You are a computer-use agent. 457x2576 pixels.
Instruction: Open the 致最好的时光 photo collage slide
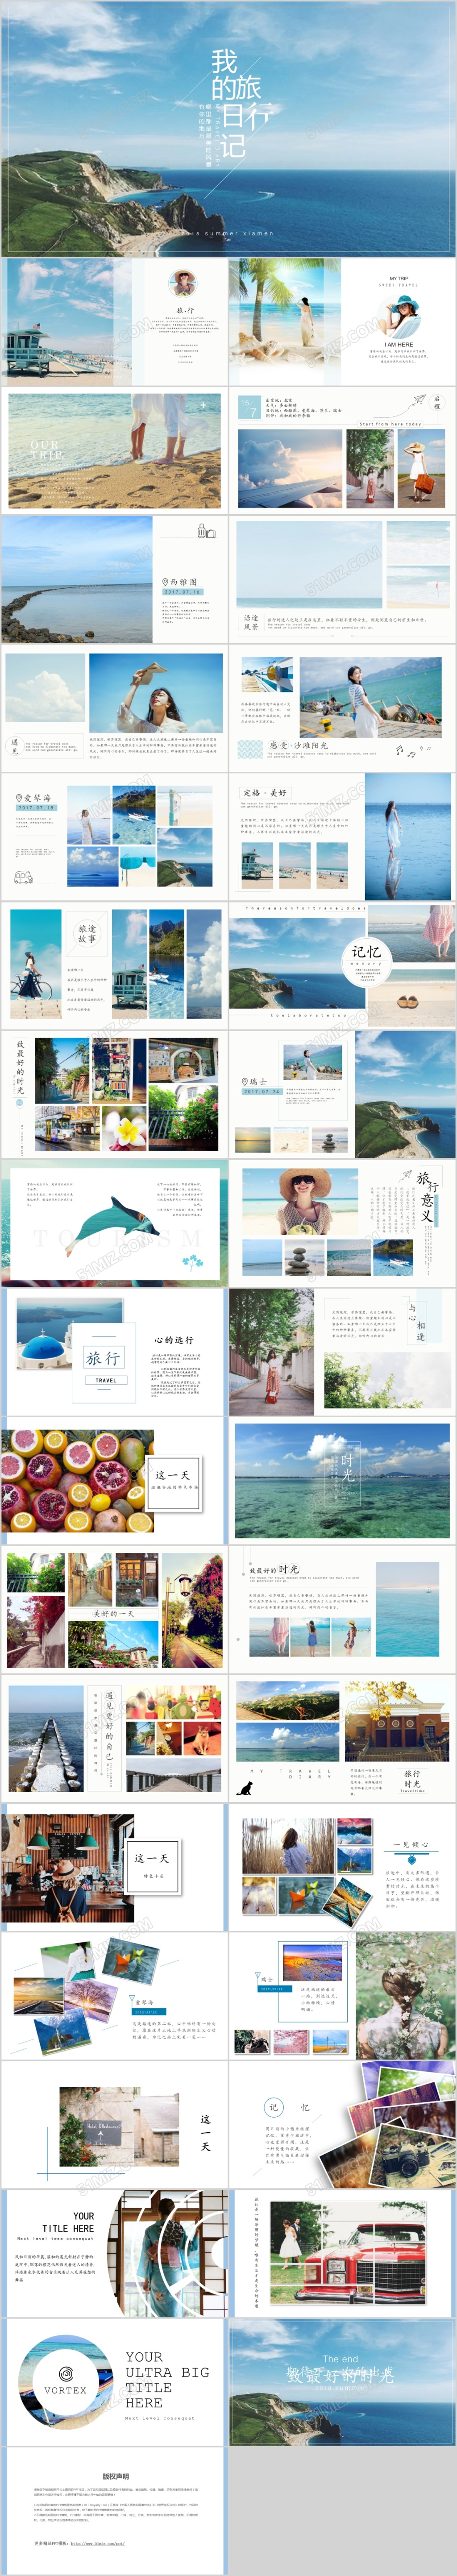click(113, 1094)
